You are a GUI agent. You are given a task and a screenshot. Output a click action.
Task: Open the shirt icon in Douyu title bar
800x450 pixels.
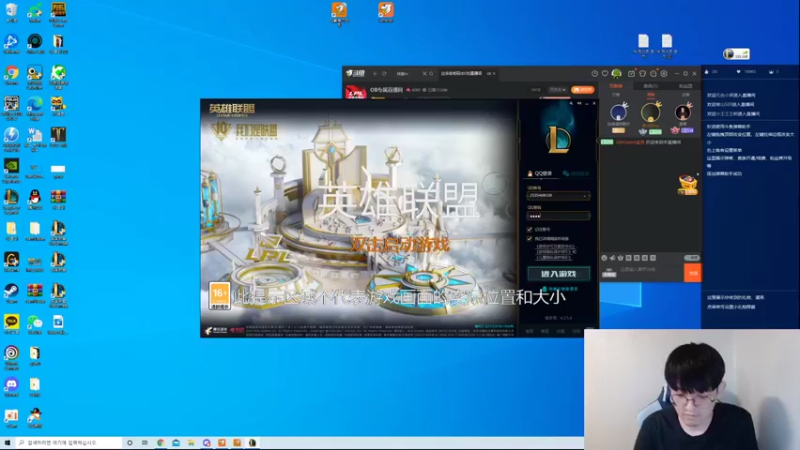642,73
